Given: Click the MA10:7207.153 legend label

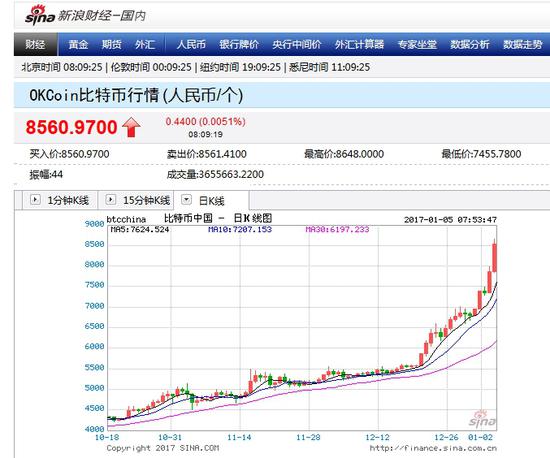Looking at the screenshot, I should pos(240,229).
